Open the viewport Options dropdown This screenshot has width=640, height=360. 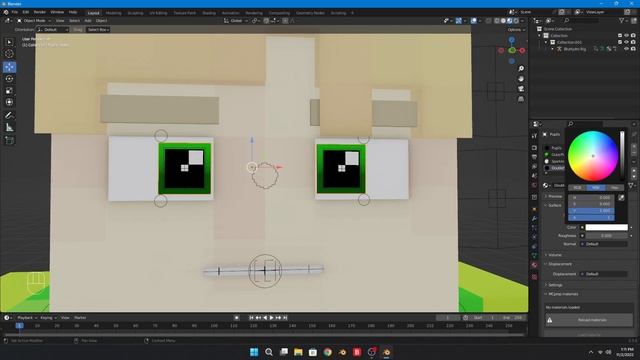tap(516, 29)
